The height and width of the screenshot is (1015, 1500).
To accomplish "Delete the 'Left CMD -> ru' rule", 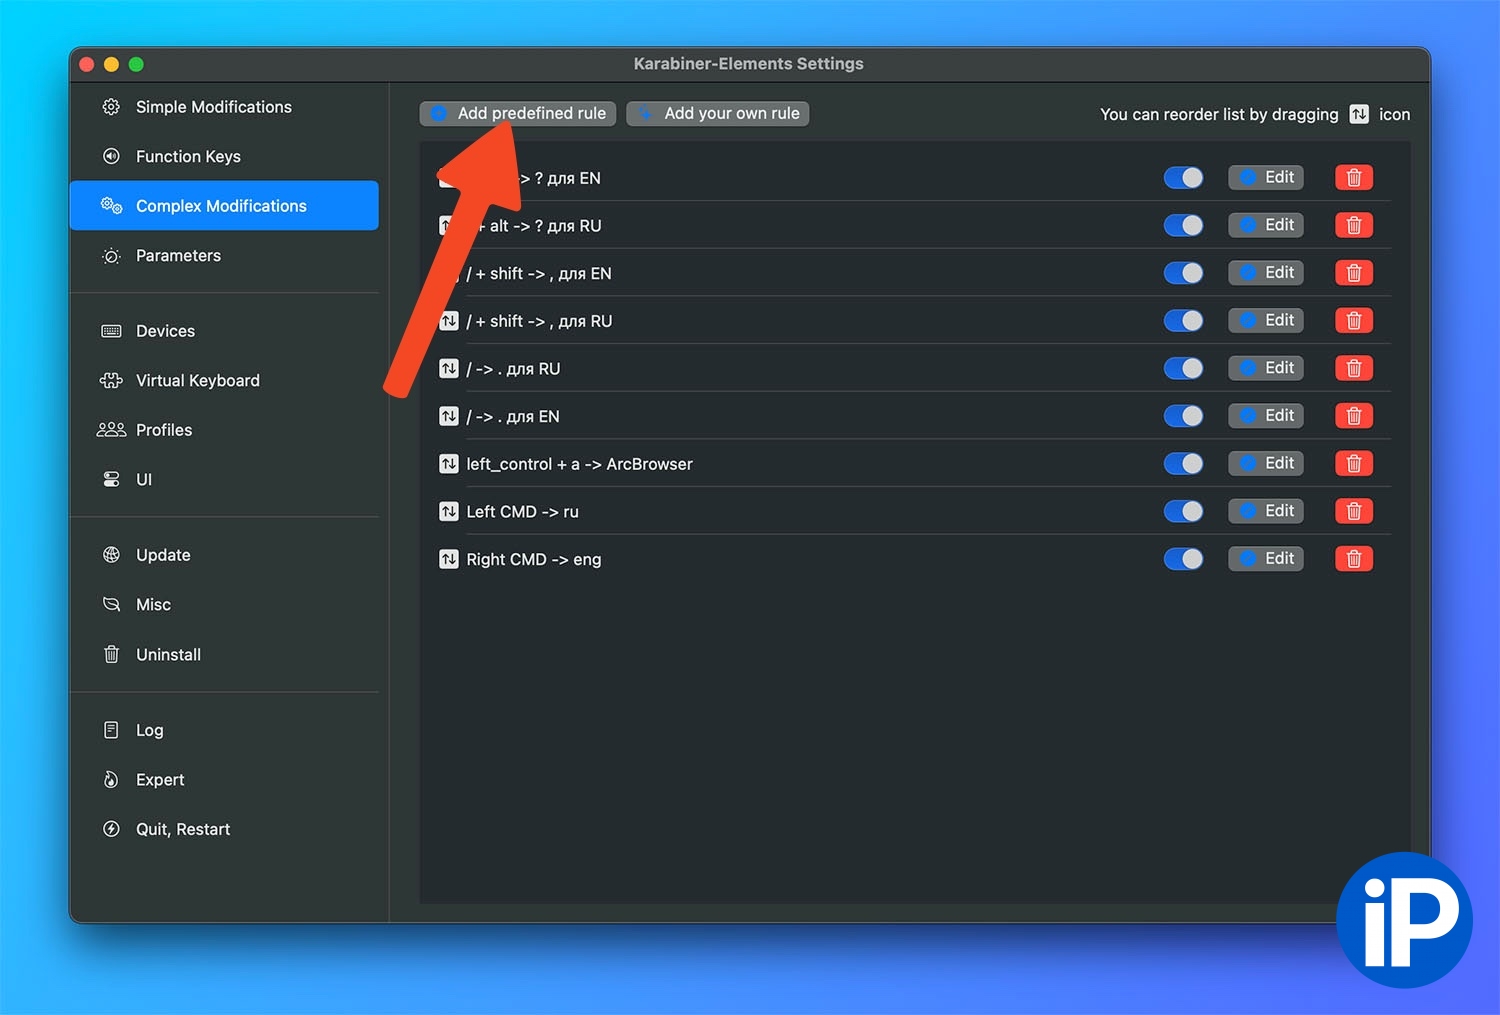I will click(1353, 511).
